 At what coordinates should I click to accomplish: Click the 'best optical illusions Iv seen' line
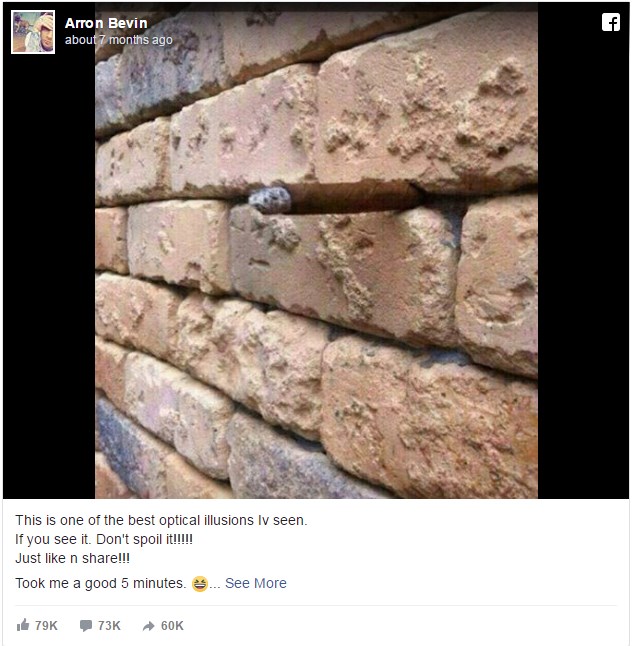tap(161, 520)
